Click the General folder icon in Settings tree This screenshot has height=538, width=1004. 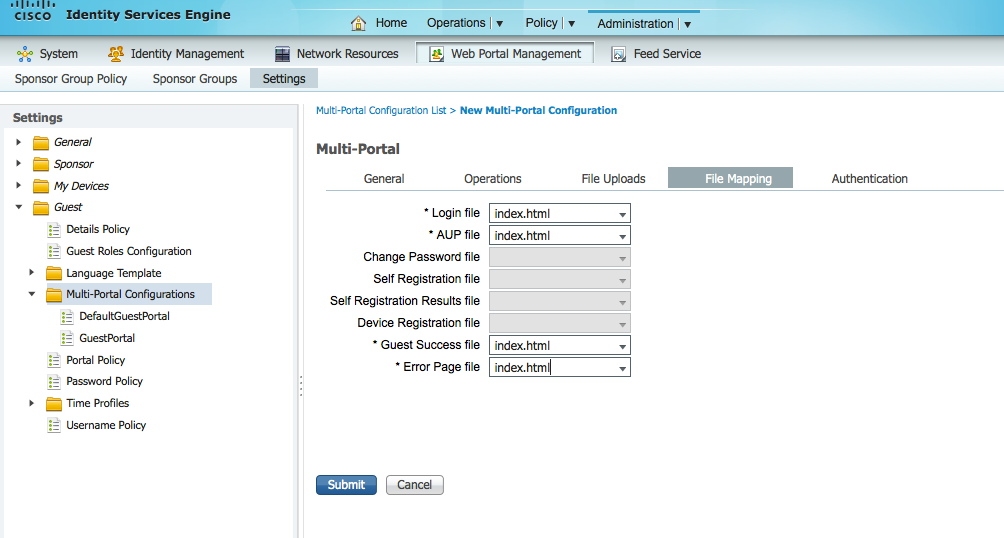(x=41, y=142)
